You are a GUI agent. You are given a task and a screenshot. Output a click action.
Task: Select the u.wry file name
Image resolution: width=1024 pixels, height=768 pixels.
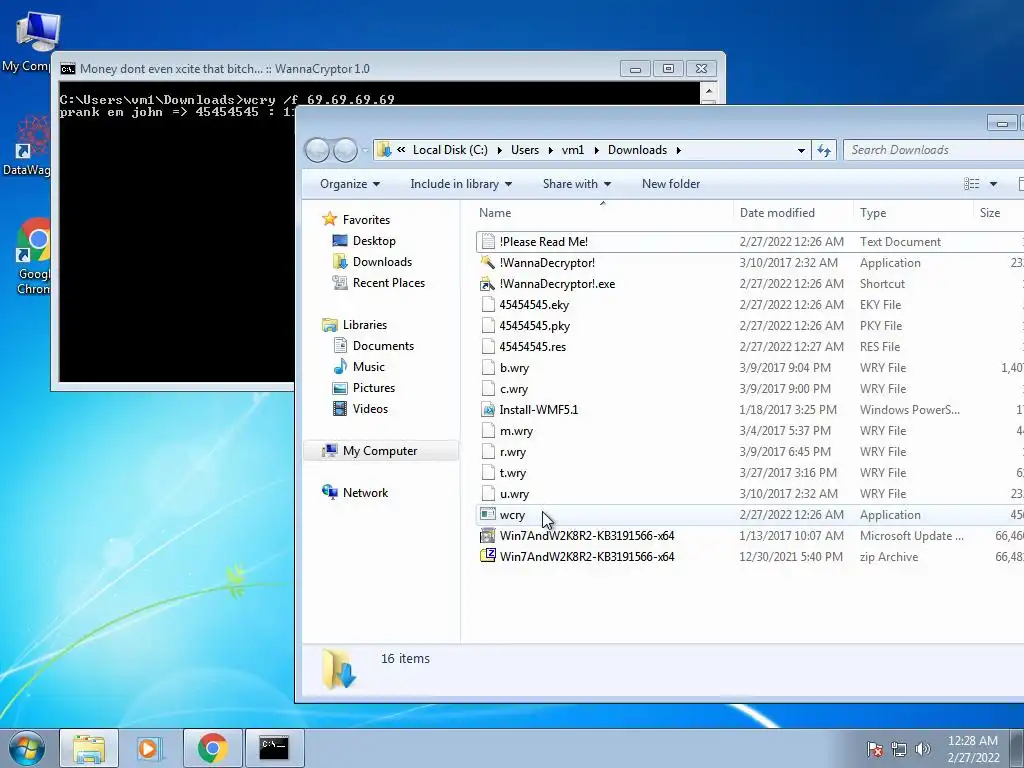[514, 494]
